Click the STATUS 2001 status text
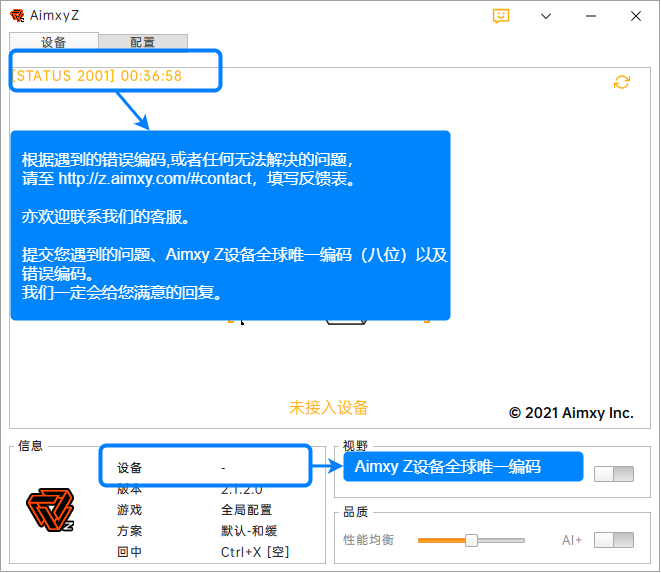Viewport: 661px width, 573px height. [x=97, y=76]
